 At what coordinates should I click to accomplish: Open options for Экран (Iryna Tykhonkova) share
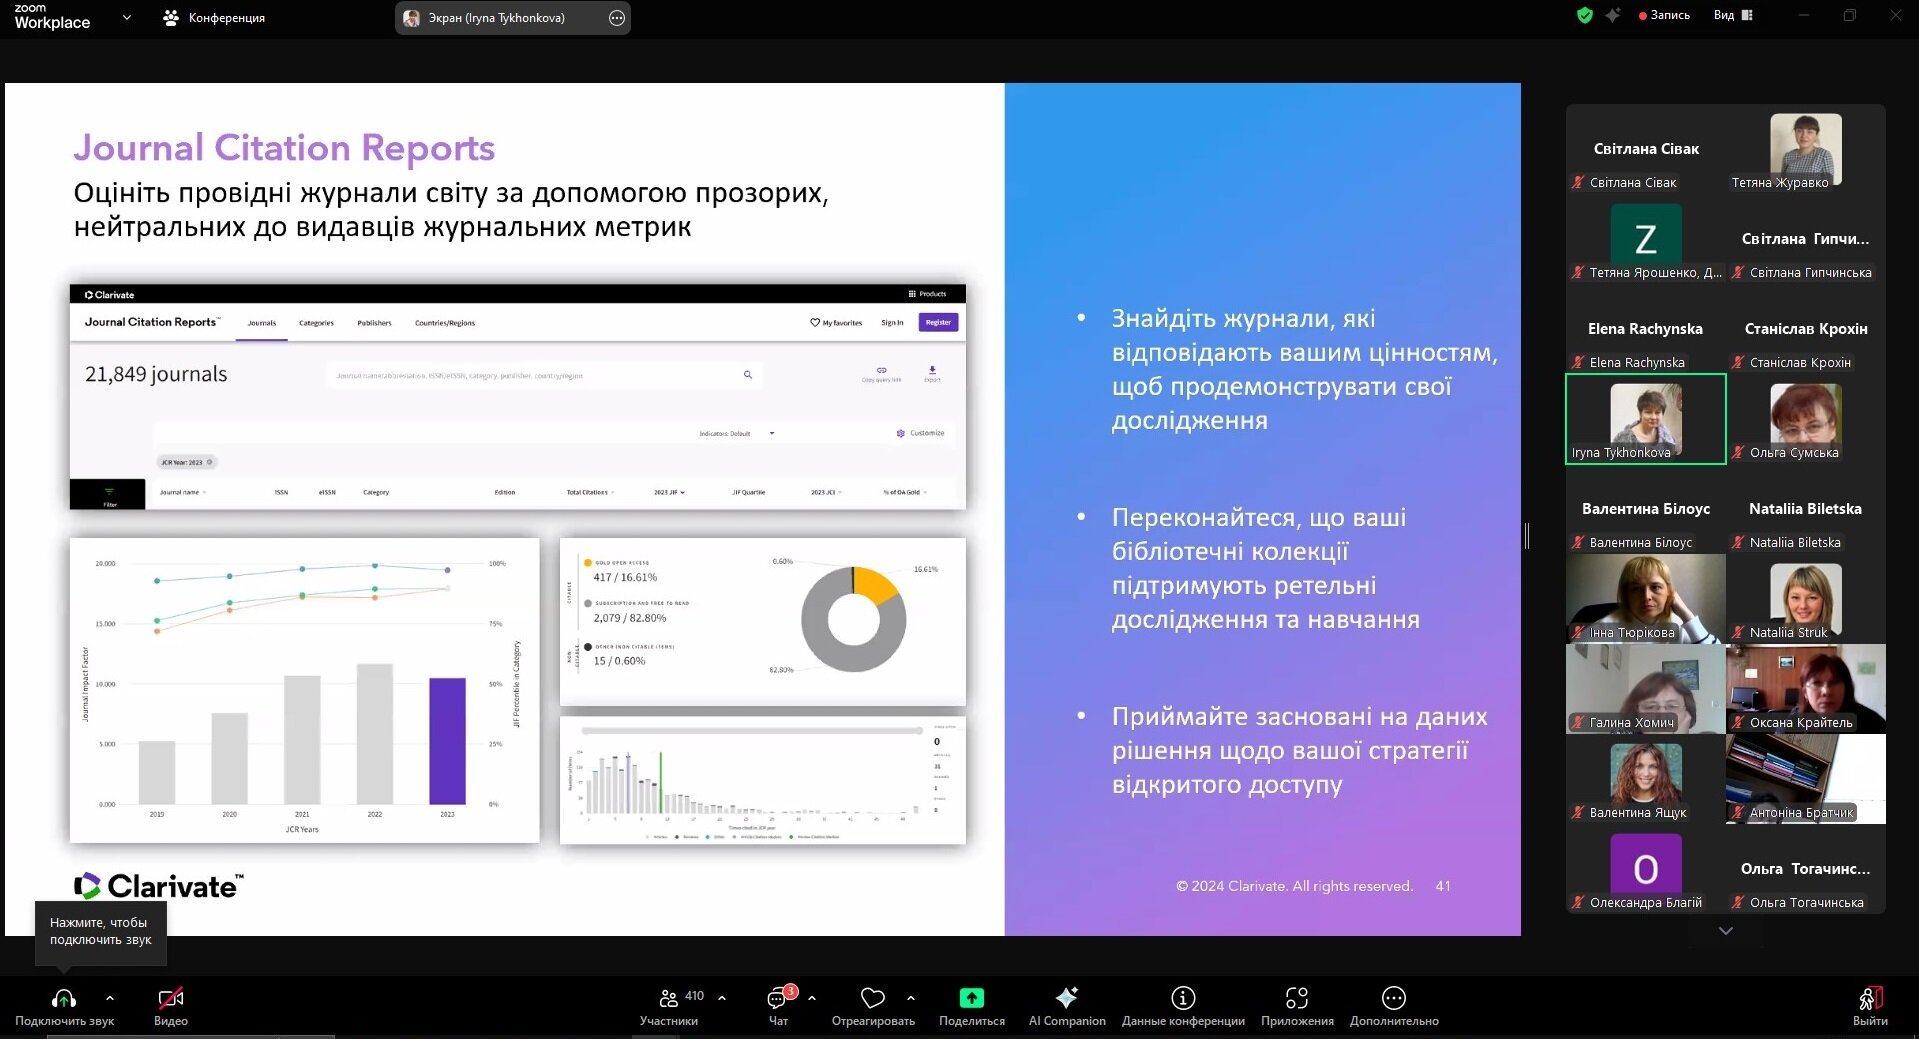click(x=617, y=18)
